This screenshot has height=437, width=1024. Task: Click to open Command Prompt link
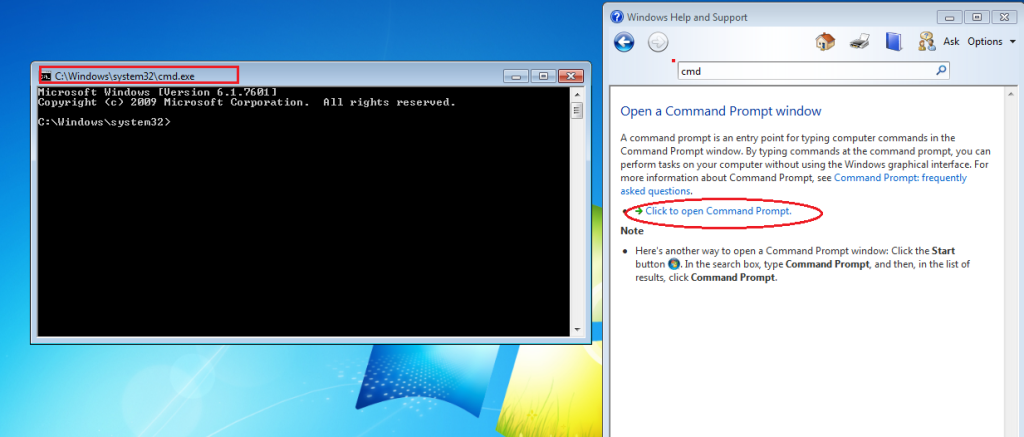718,211
